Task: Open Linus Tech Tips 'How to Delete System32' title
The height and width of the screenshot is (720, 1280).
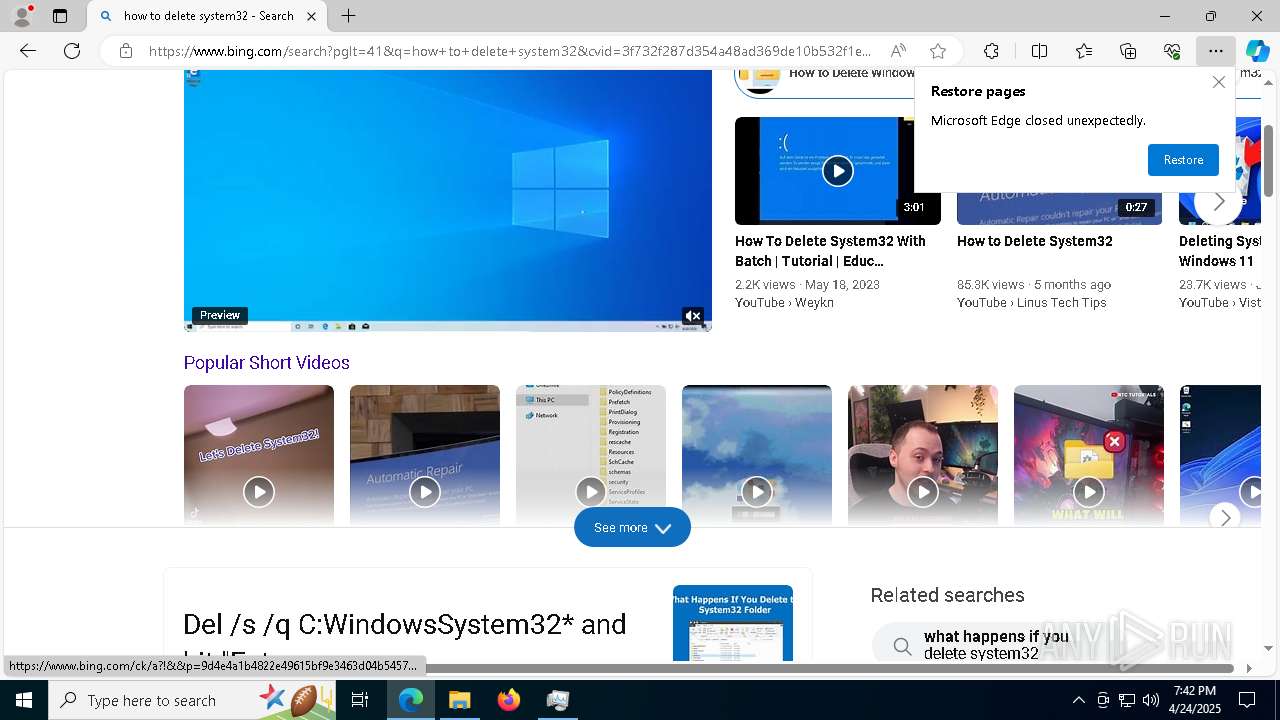Action: point(1034,241)
